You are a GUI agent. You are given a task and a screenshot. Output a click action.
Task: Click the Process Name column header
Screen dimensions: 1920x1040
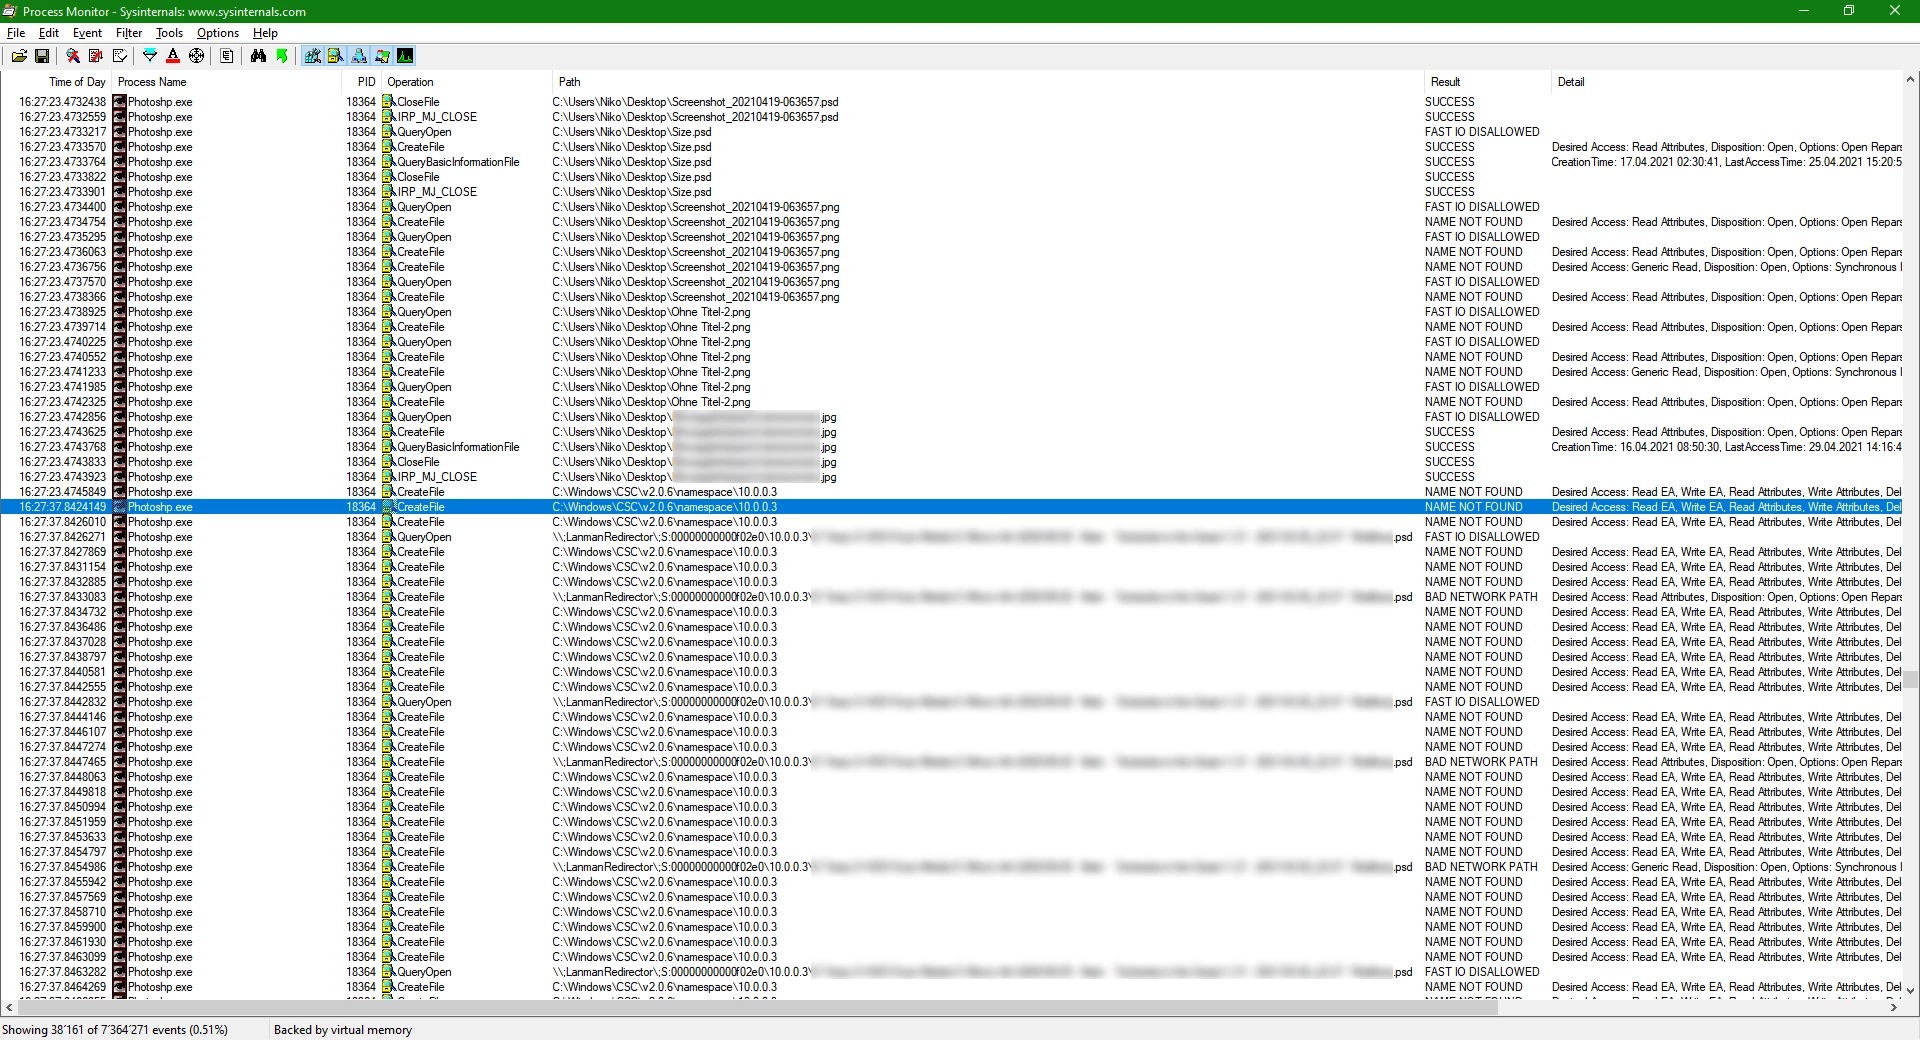226,82
